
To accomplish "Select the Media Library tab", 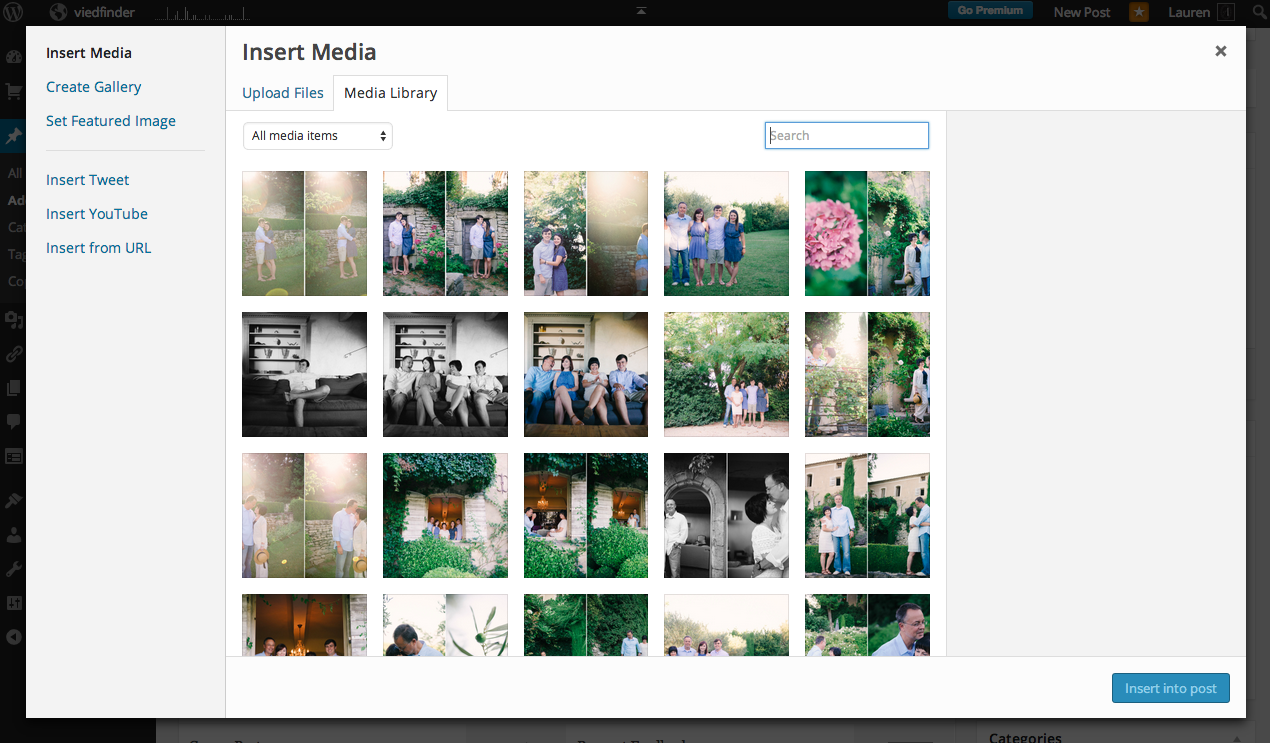I will tap(390, 93).
